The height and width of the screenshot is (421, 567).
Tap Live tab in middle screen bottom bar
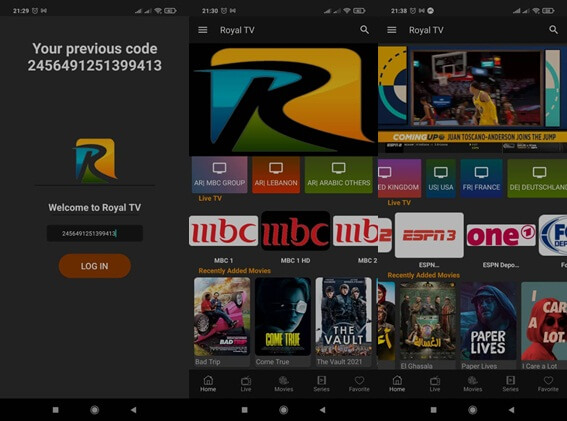click(x=246, y=384)
